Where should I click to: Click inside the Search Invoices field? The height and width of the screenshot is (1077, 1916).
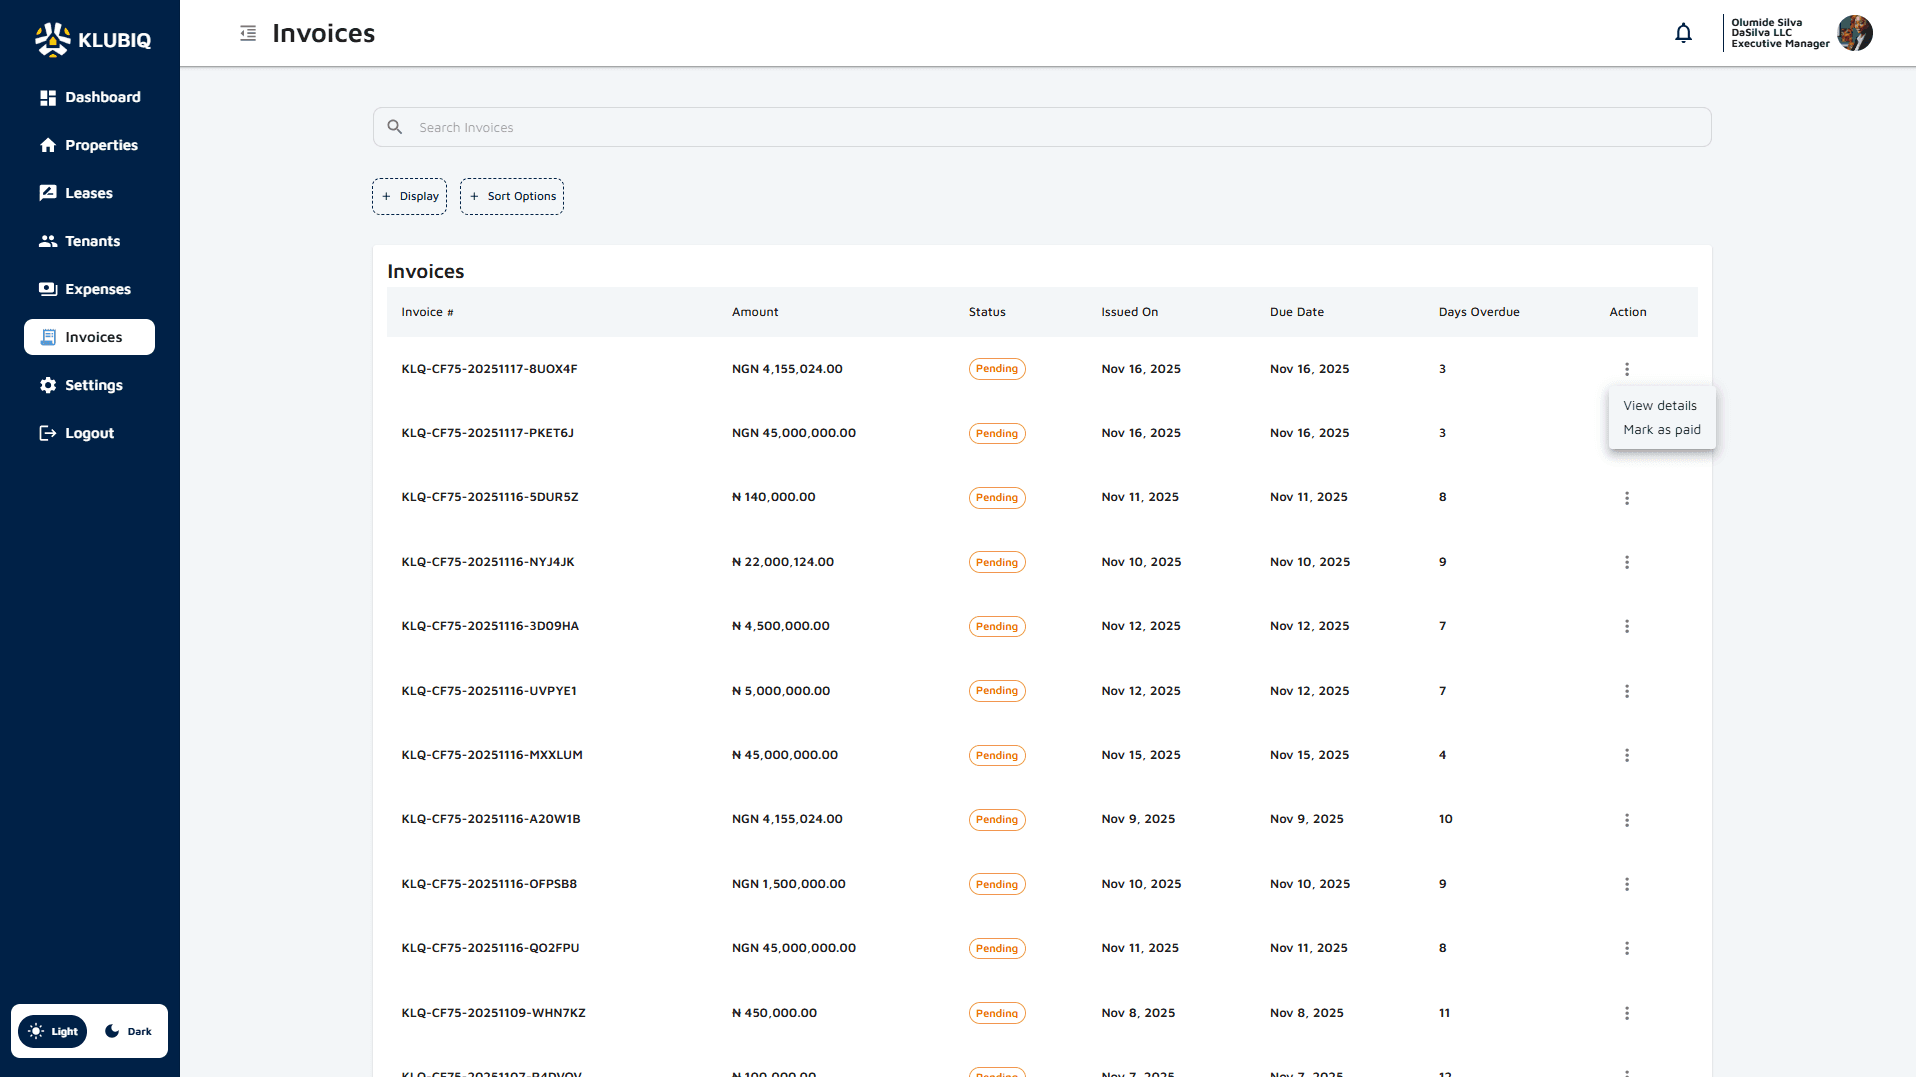tap(1040, 127)
